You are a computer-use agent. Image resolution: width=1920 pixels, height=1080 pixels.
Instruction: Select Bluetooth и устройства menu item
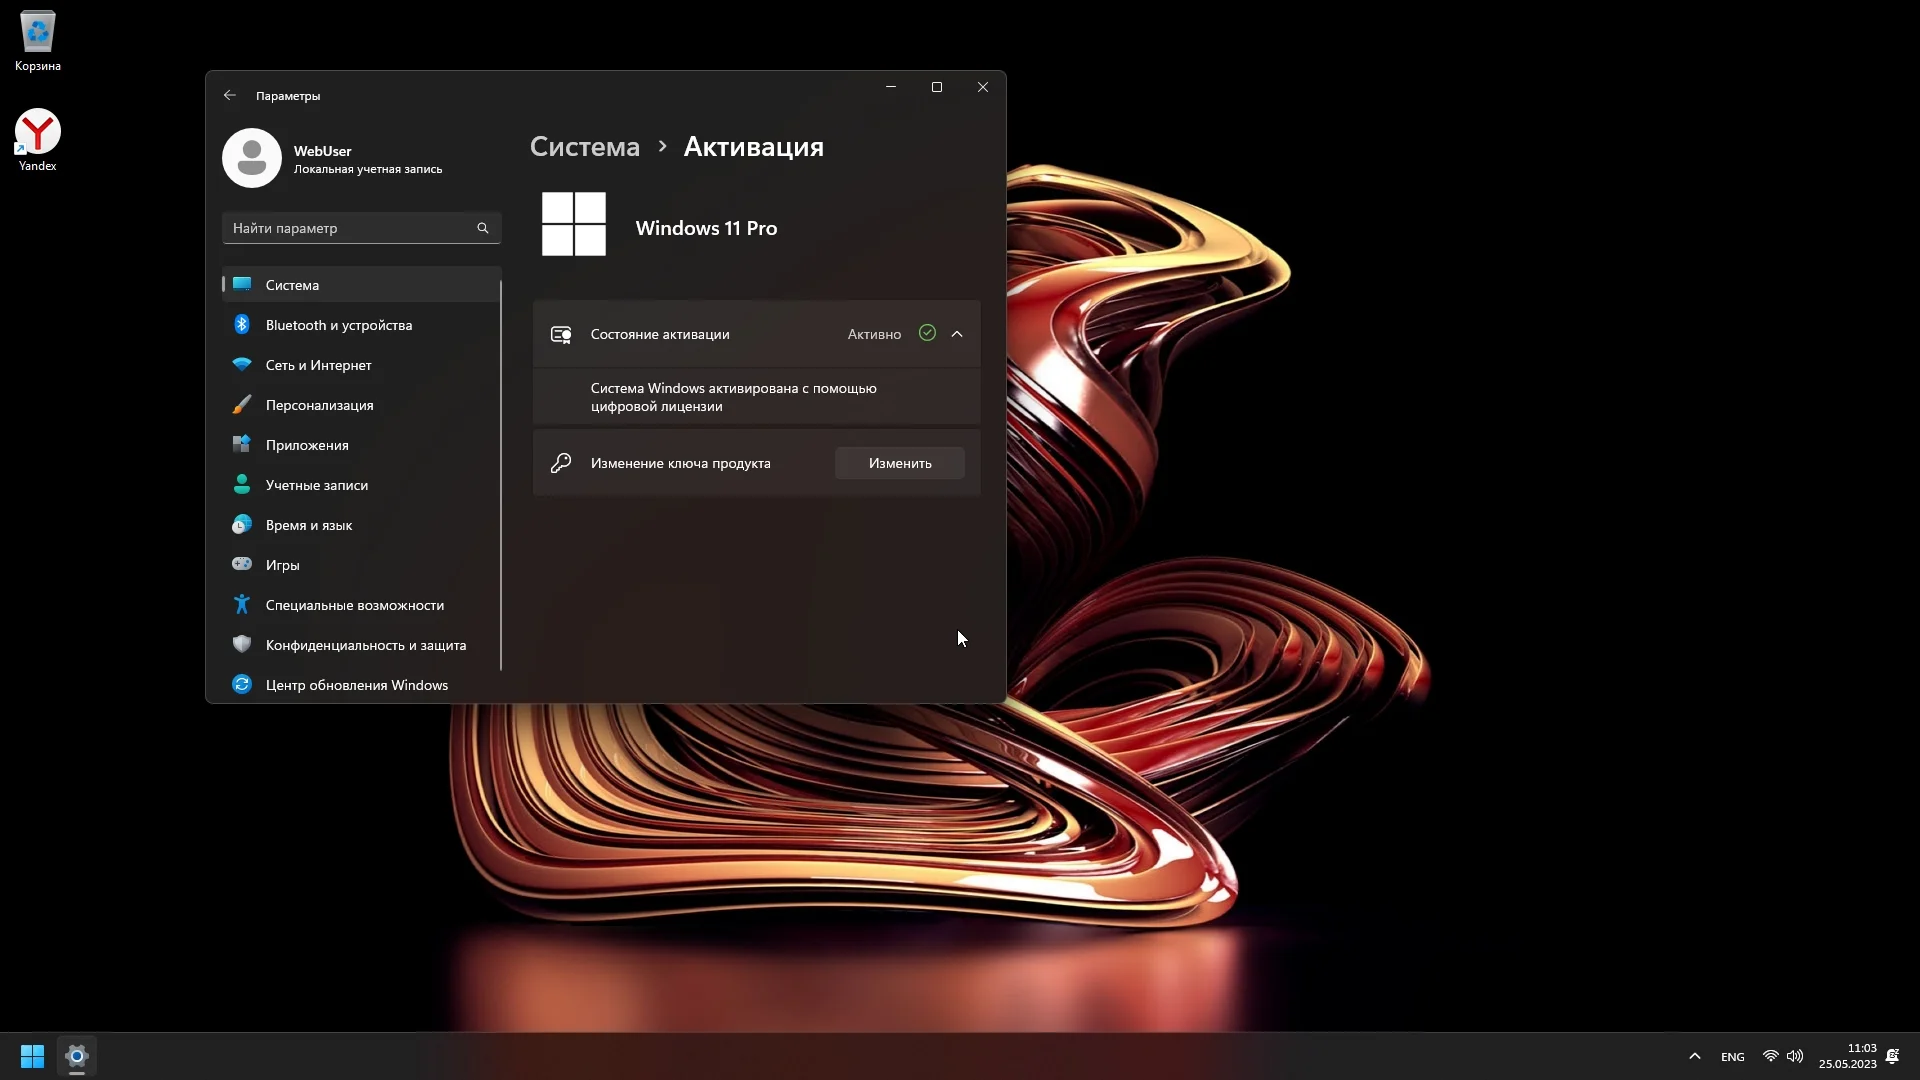click(339, 325)
